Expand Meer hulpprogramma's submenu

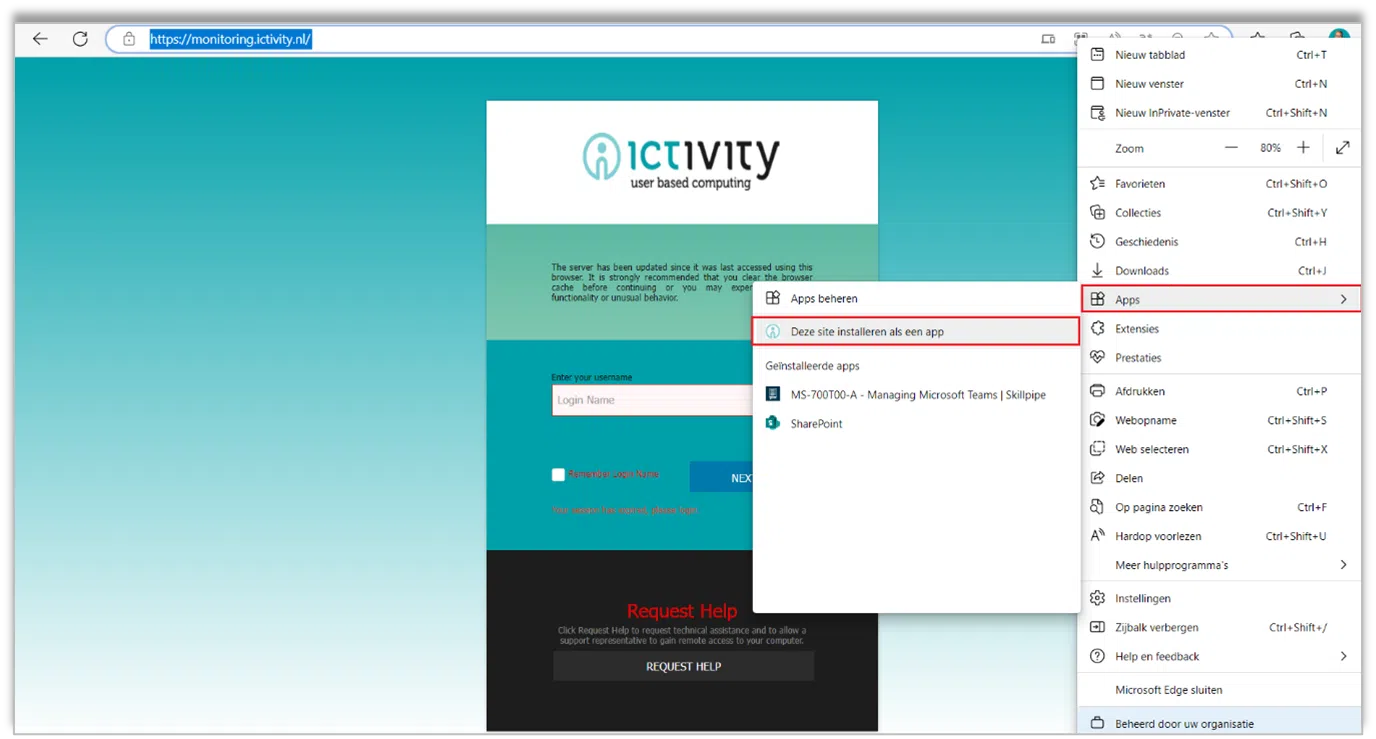pyautogui.click(x=1343, y=565)
